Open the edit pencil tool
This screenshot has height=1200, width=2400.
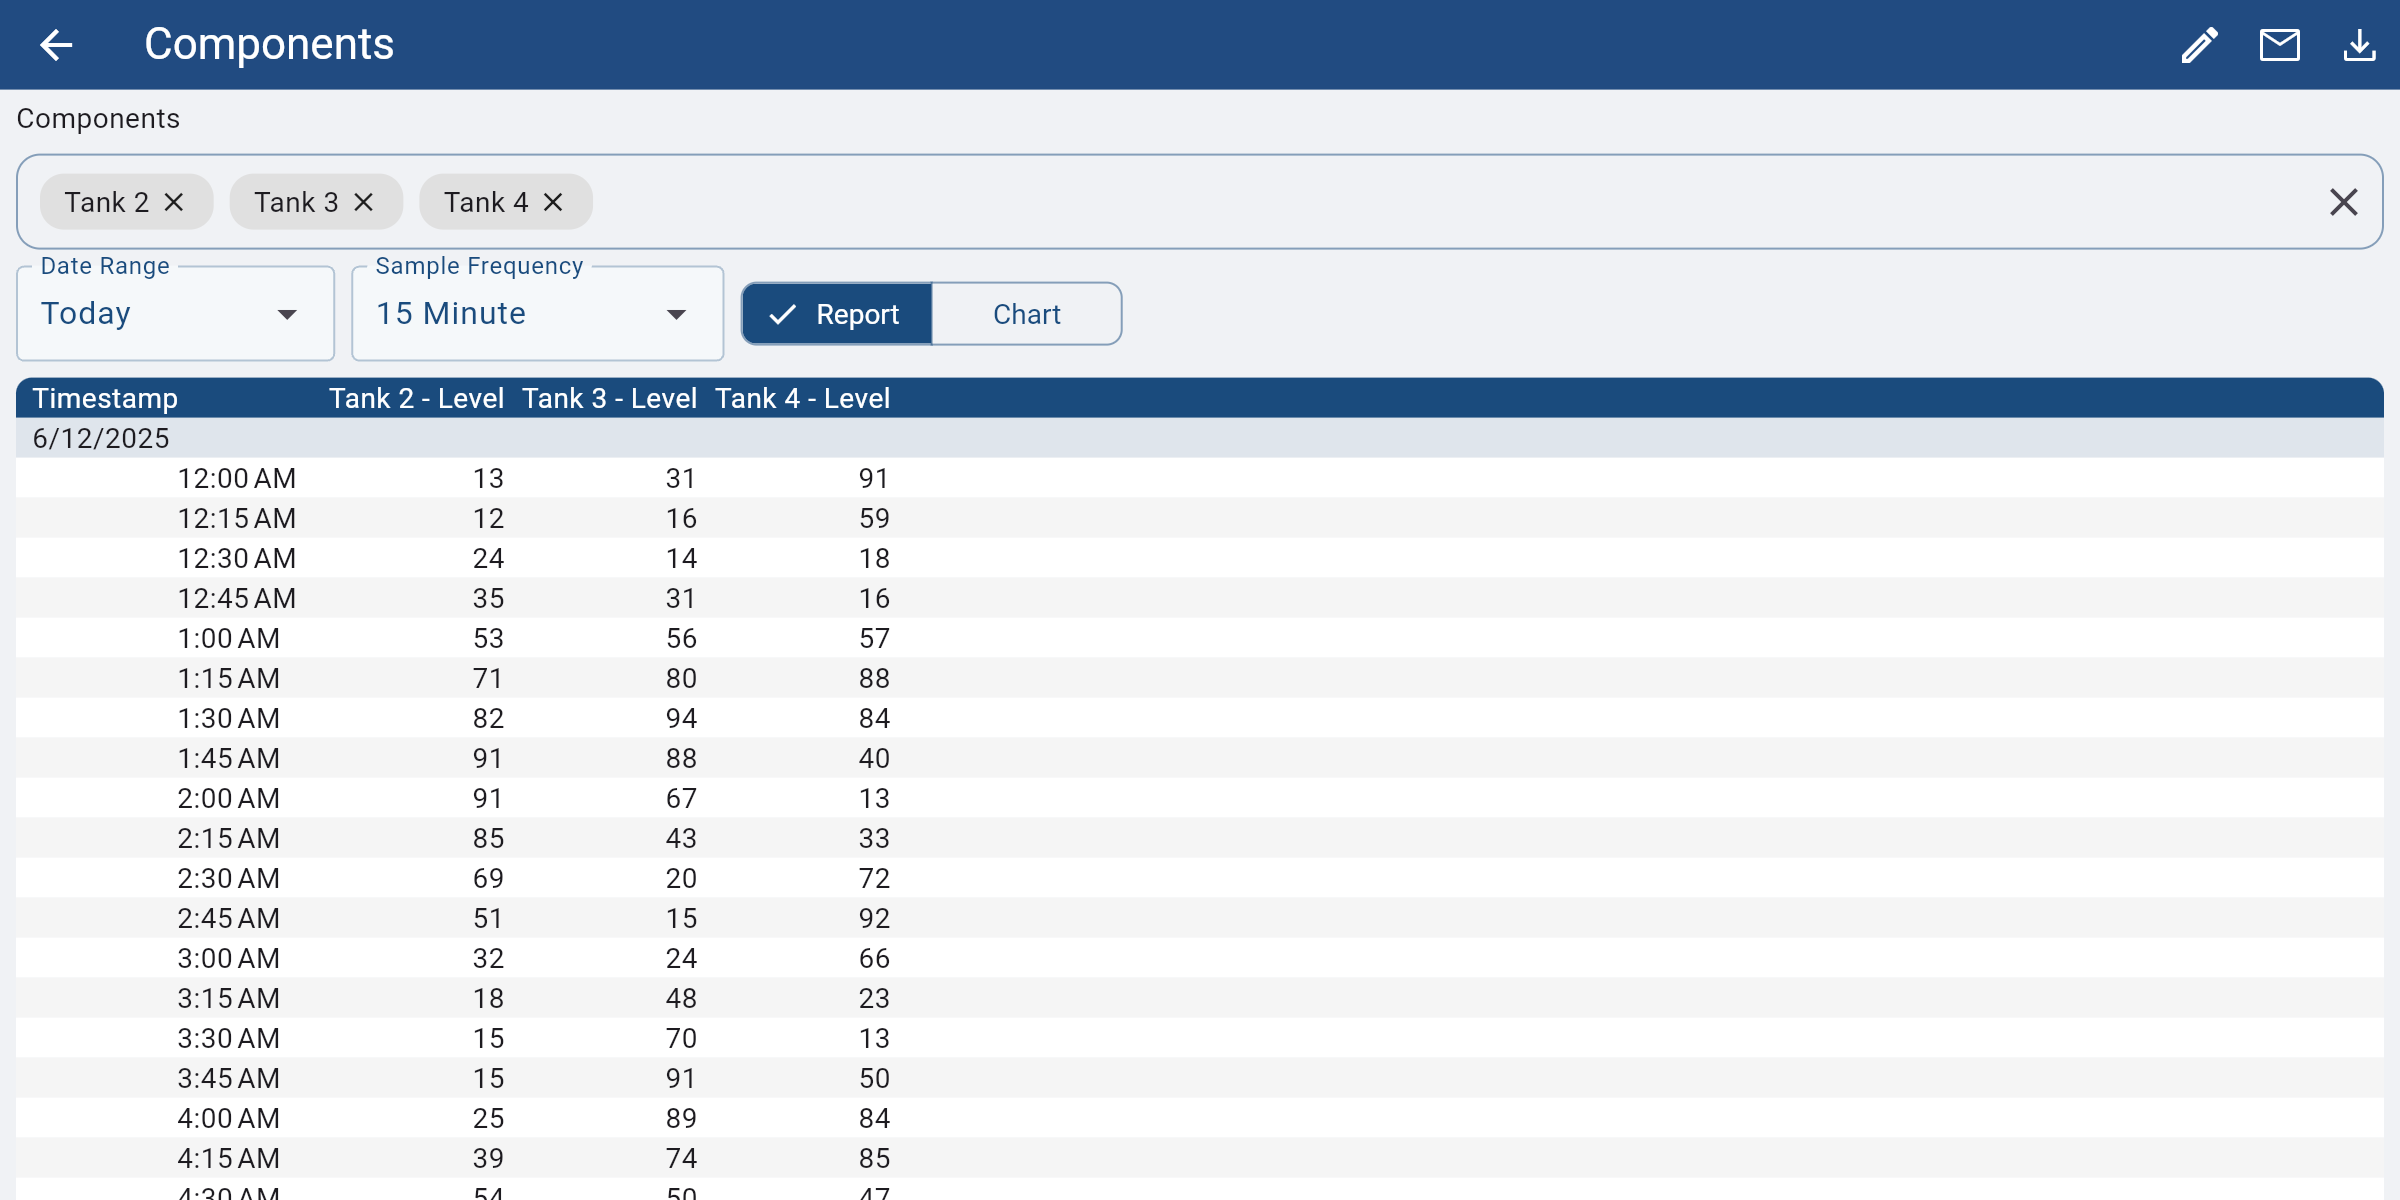point(2199,45)
